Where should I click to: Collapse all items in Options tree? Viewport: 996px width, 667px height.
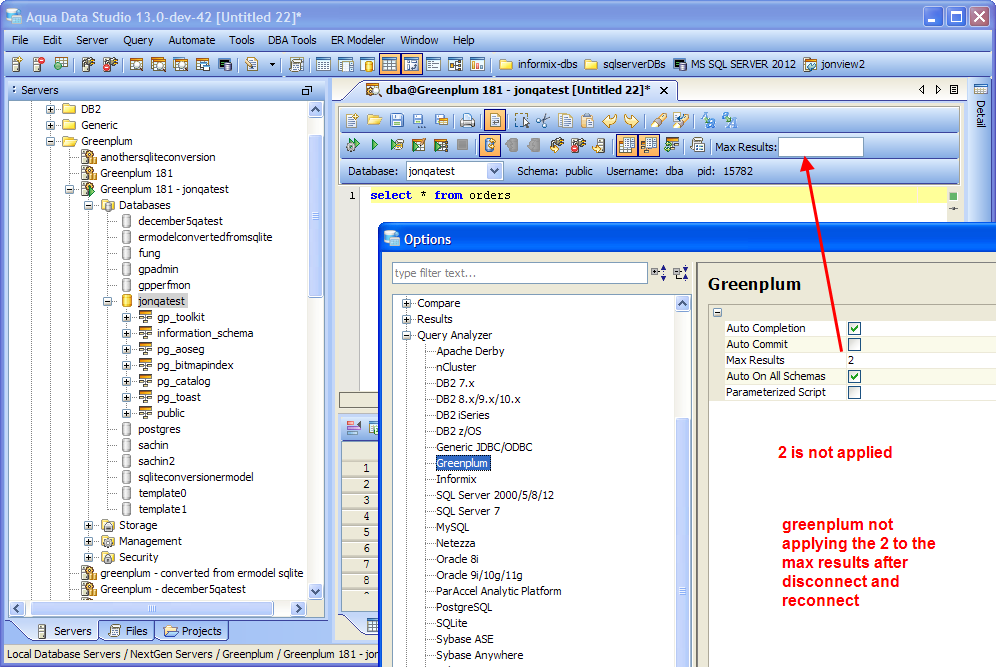(x=681, y=273)
